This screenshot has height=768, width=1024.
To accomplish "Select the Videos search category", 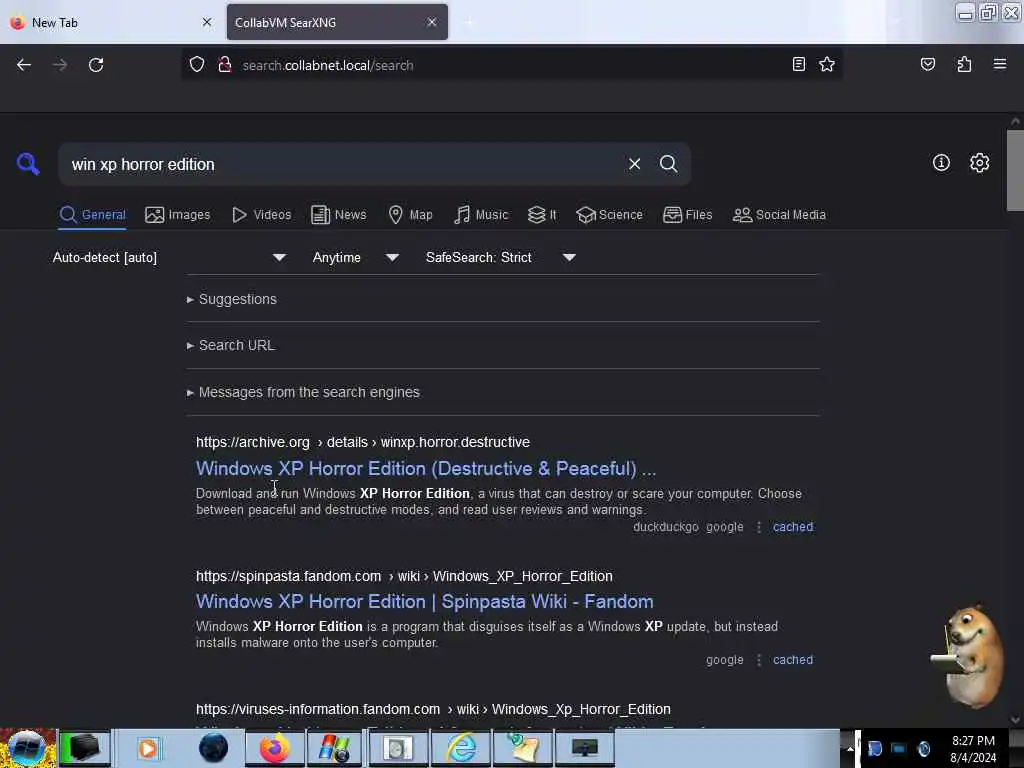I will tap(262, 215).
